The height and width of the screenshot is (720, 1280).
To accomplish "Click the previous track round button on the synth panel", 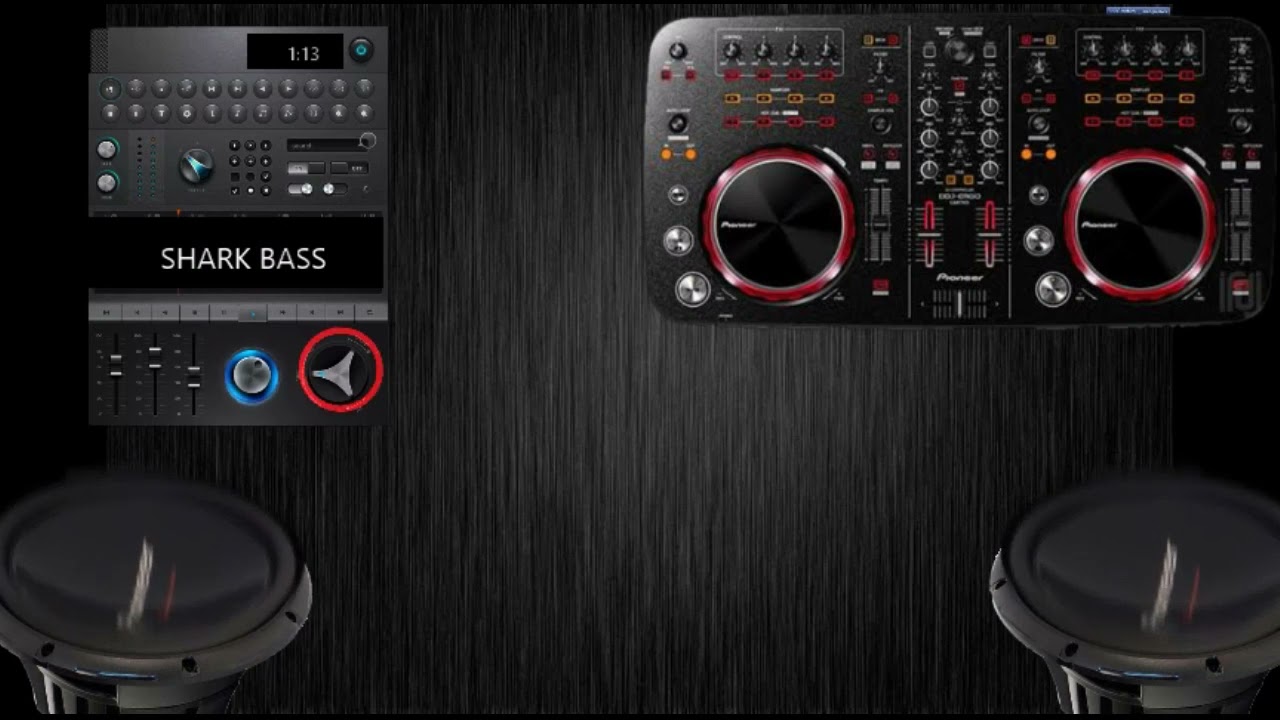I will pyautogui.click(x=212, y=89).
